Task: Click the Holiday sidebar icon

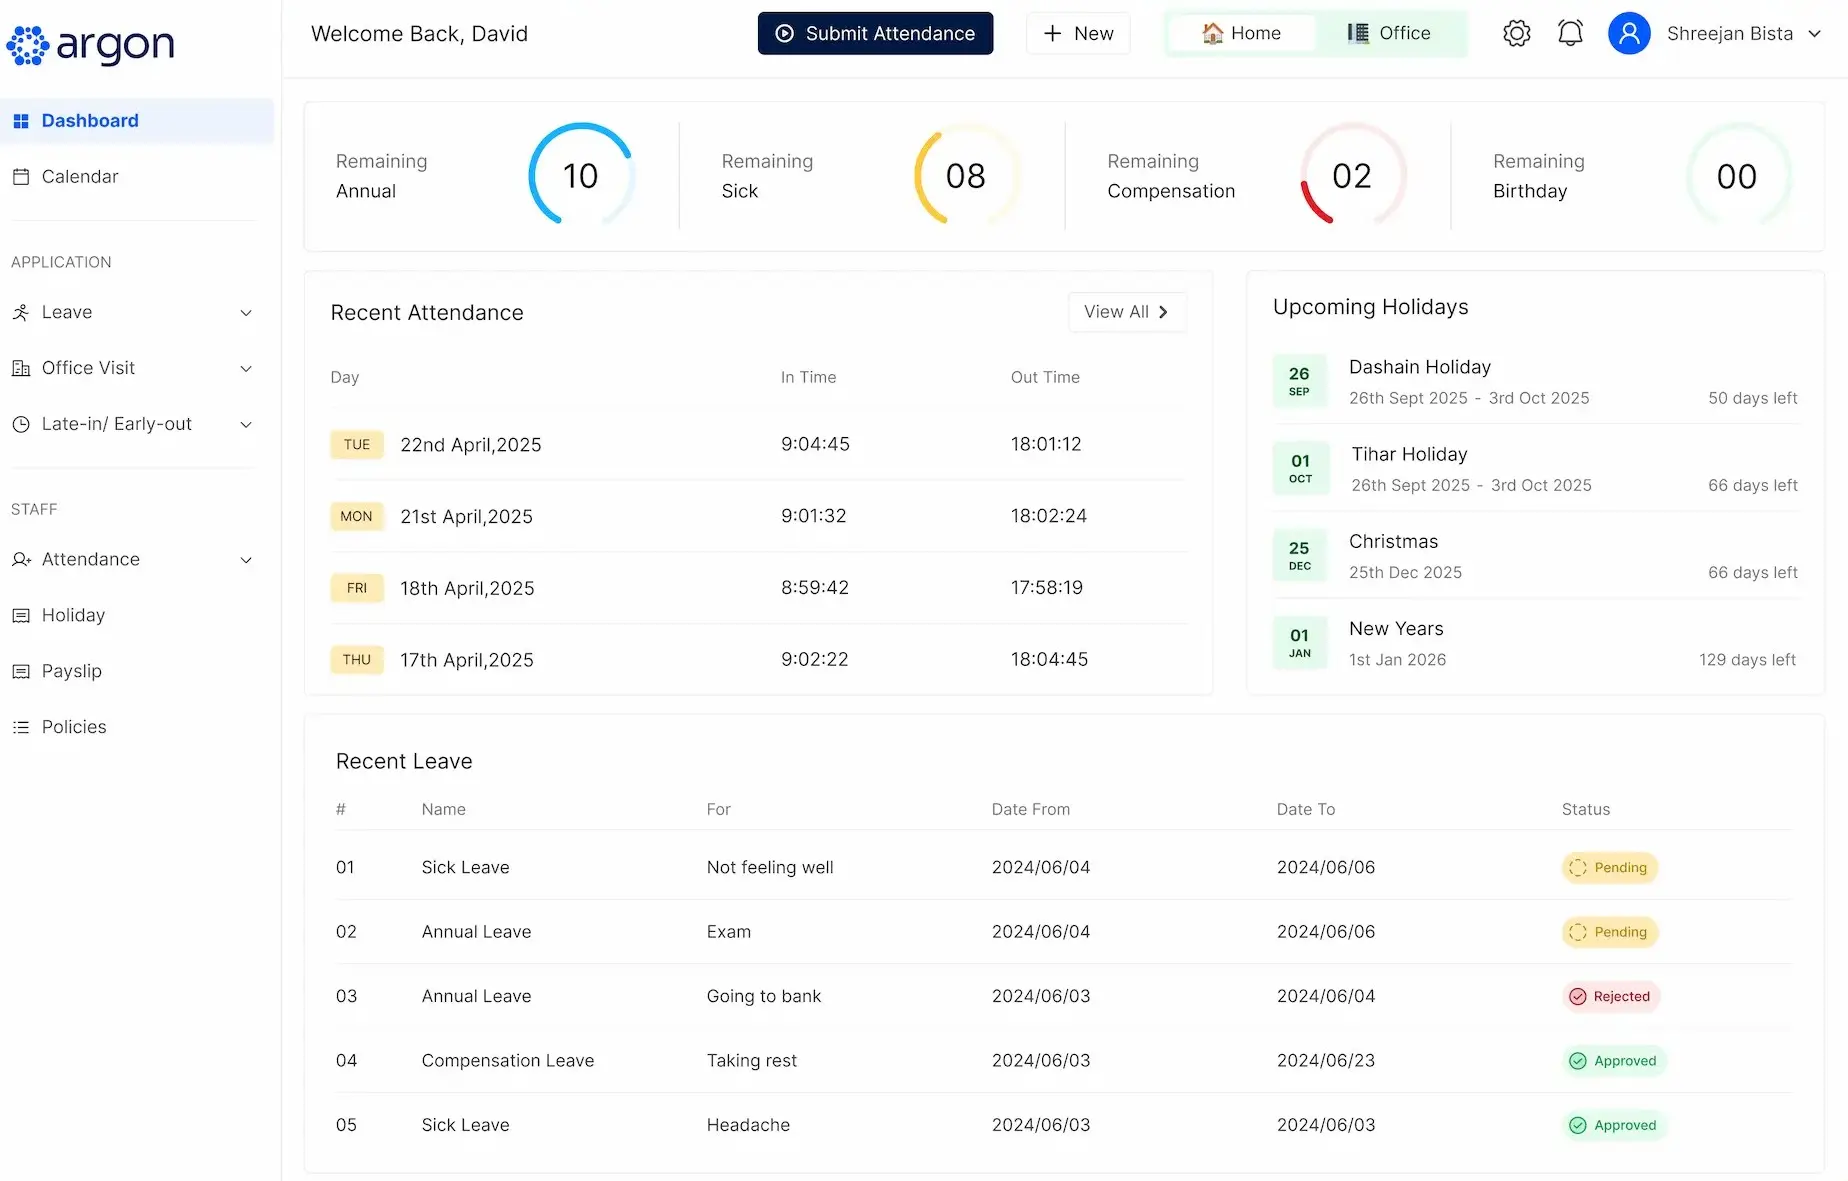Action: [x=21, y=615]
